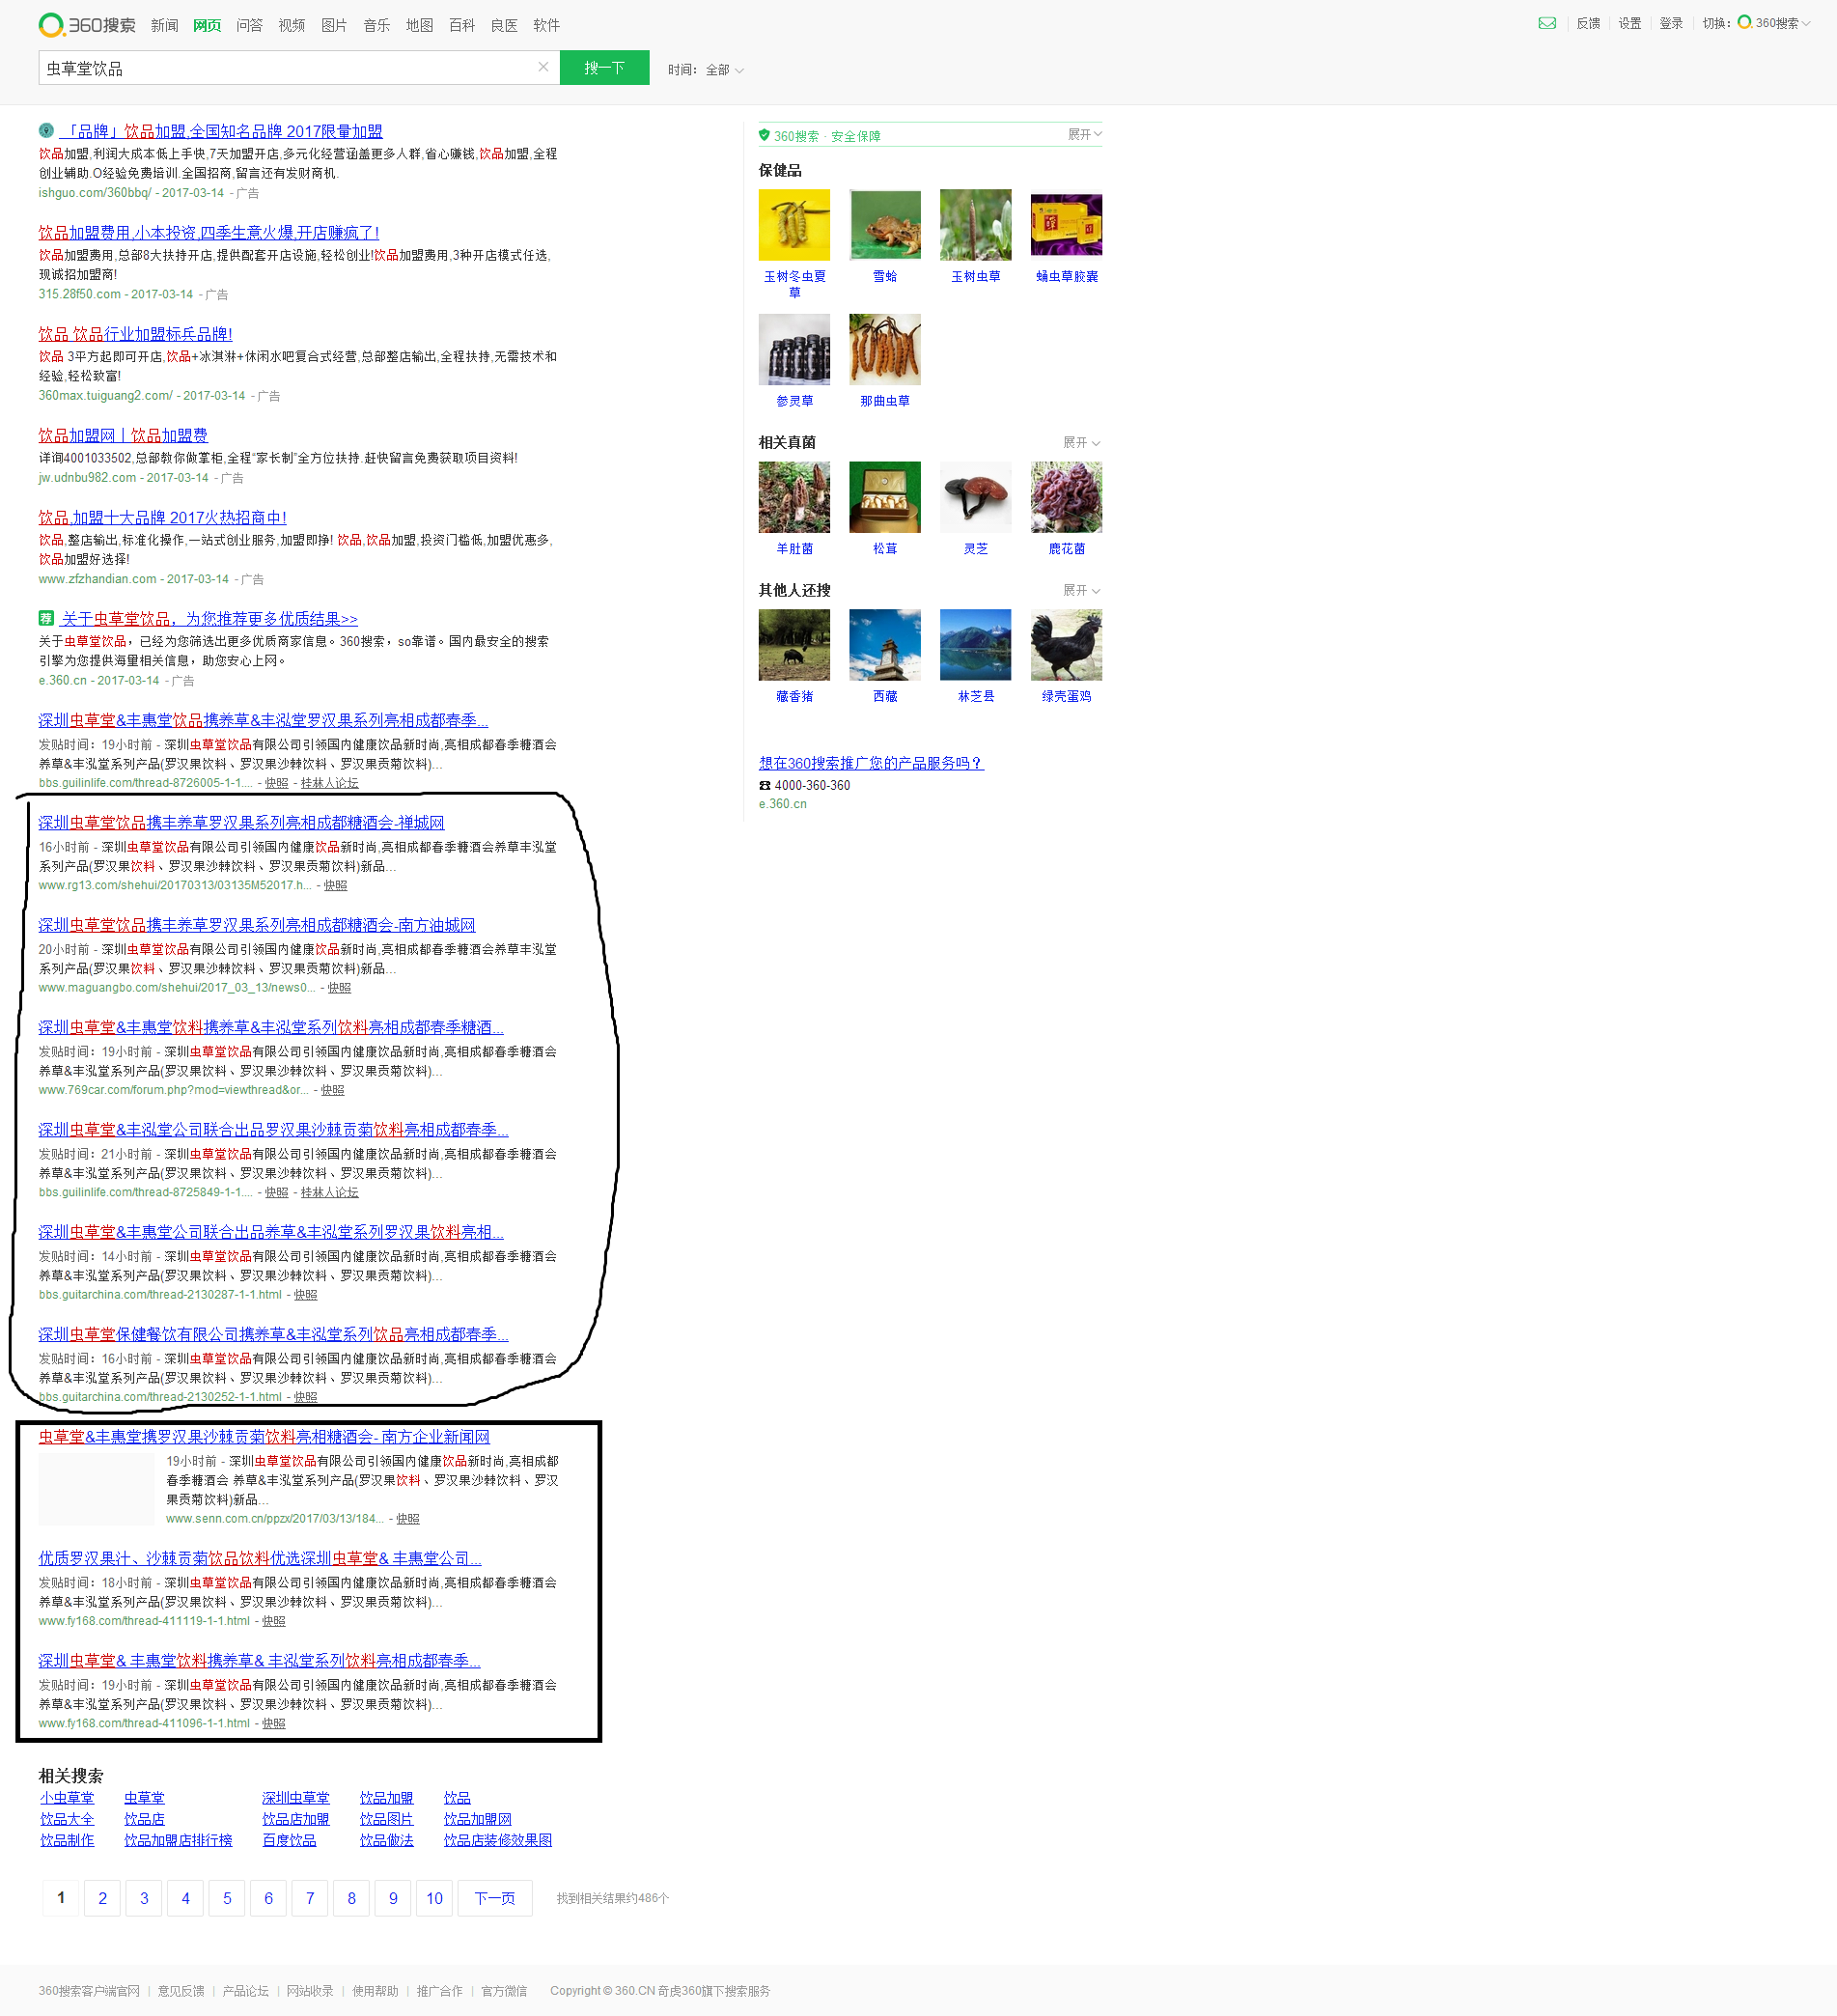Image resolution: width=1837 pixels, height=2016 pixels.
Task: Expand the 相关真菌 section
Action: [x=1081, y=442]
